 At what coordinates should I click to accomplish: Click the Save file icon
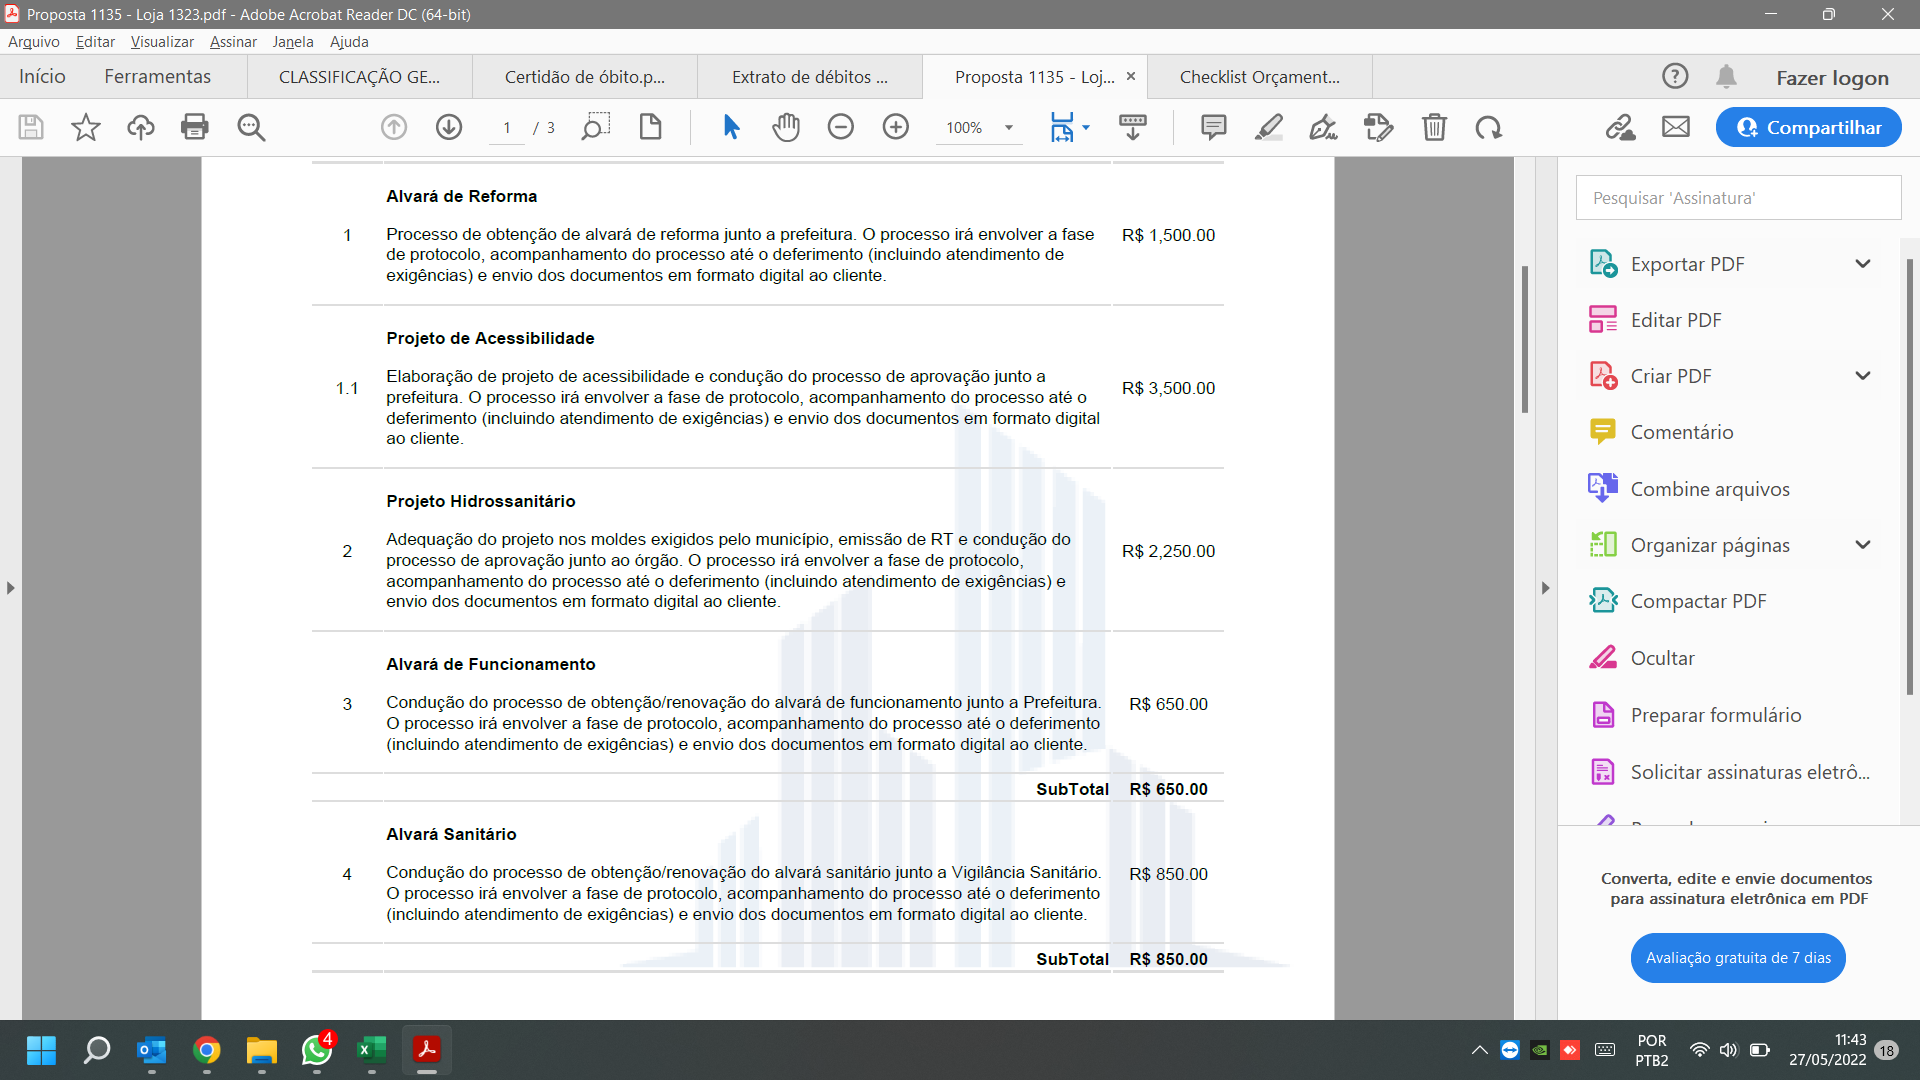31,127
